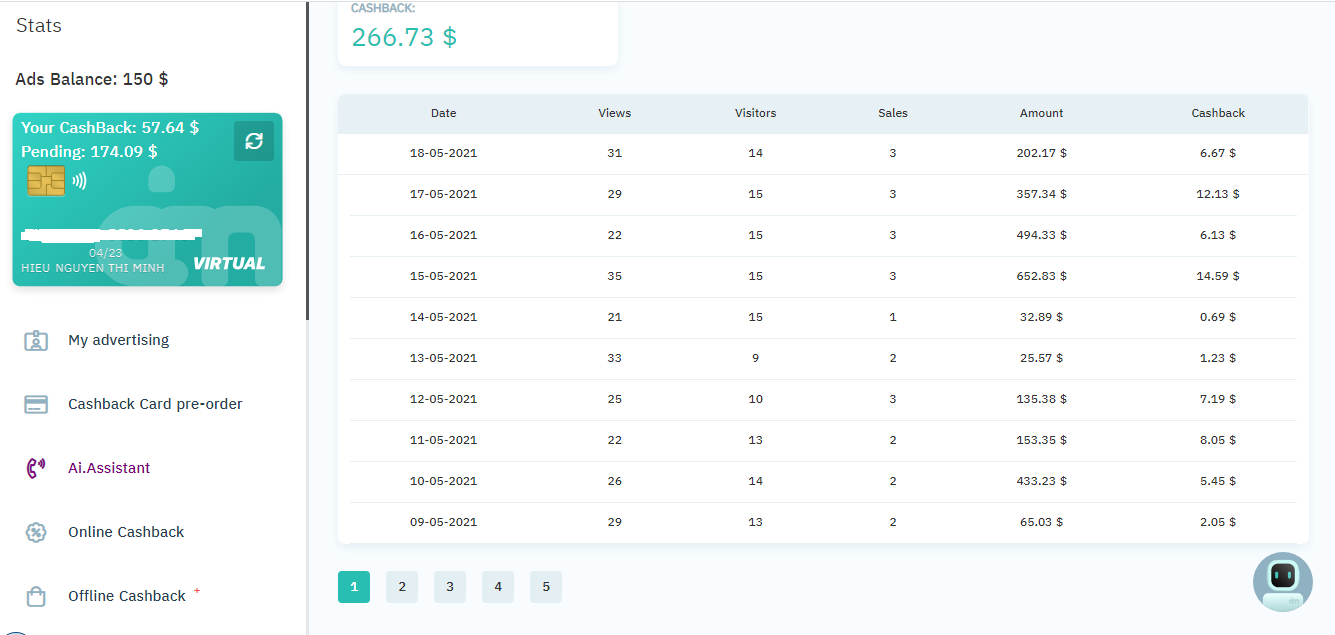The width and height of the screenshot is (1335, 635).
Task: Click Your CashBack: 57.64 $ text
Action: (x=110, y=128)
